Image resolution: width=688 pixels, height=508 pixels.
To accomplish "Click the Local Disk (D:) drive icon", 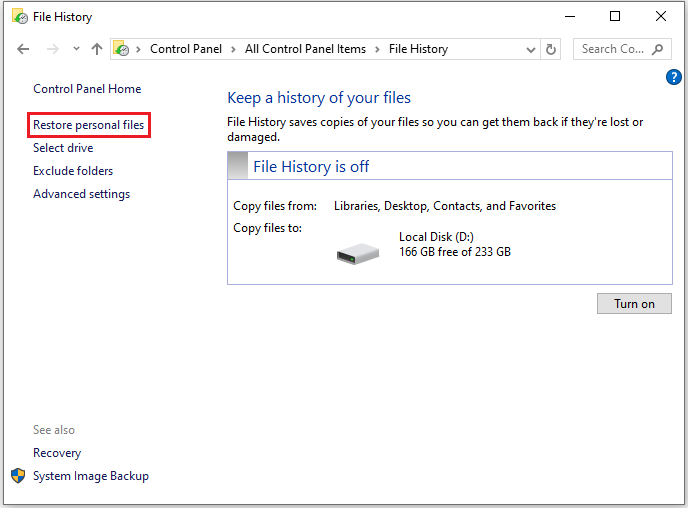I will [x=358, y=254].
